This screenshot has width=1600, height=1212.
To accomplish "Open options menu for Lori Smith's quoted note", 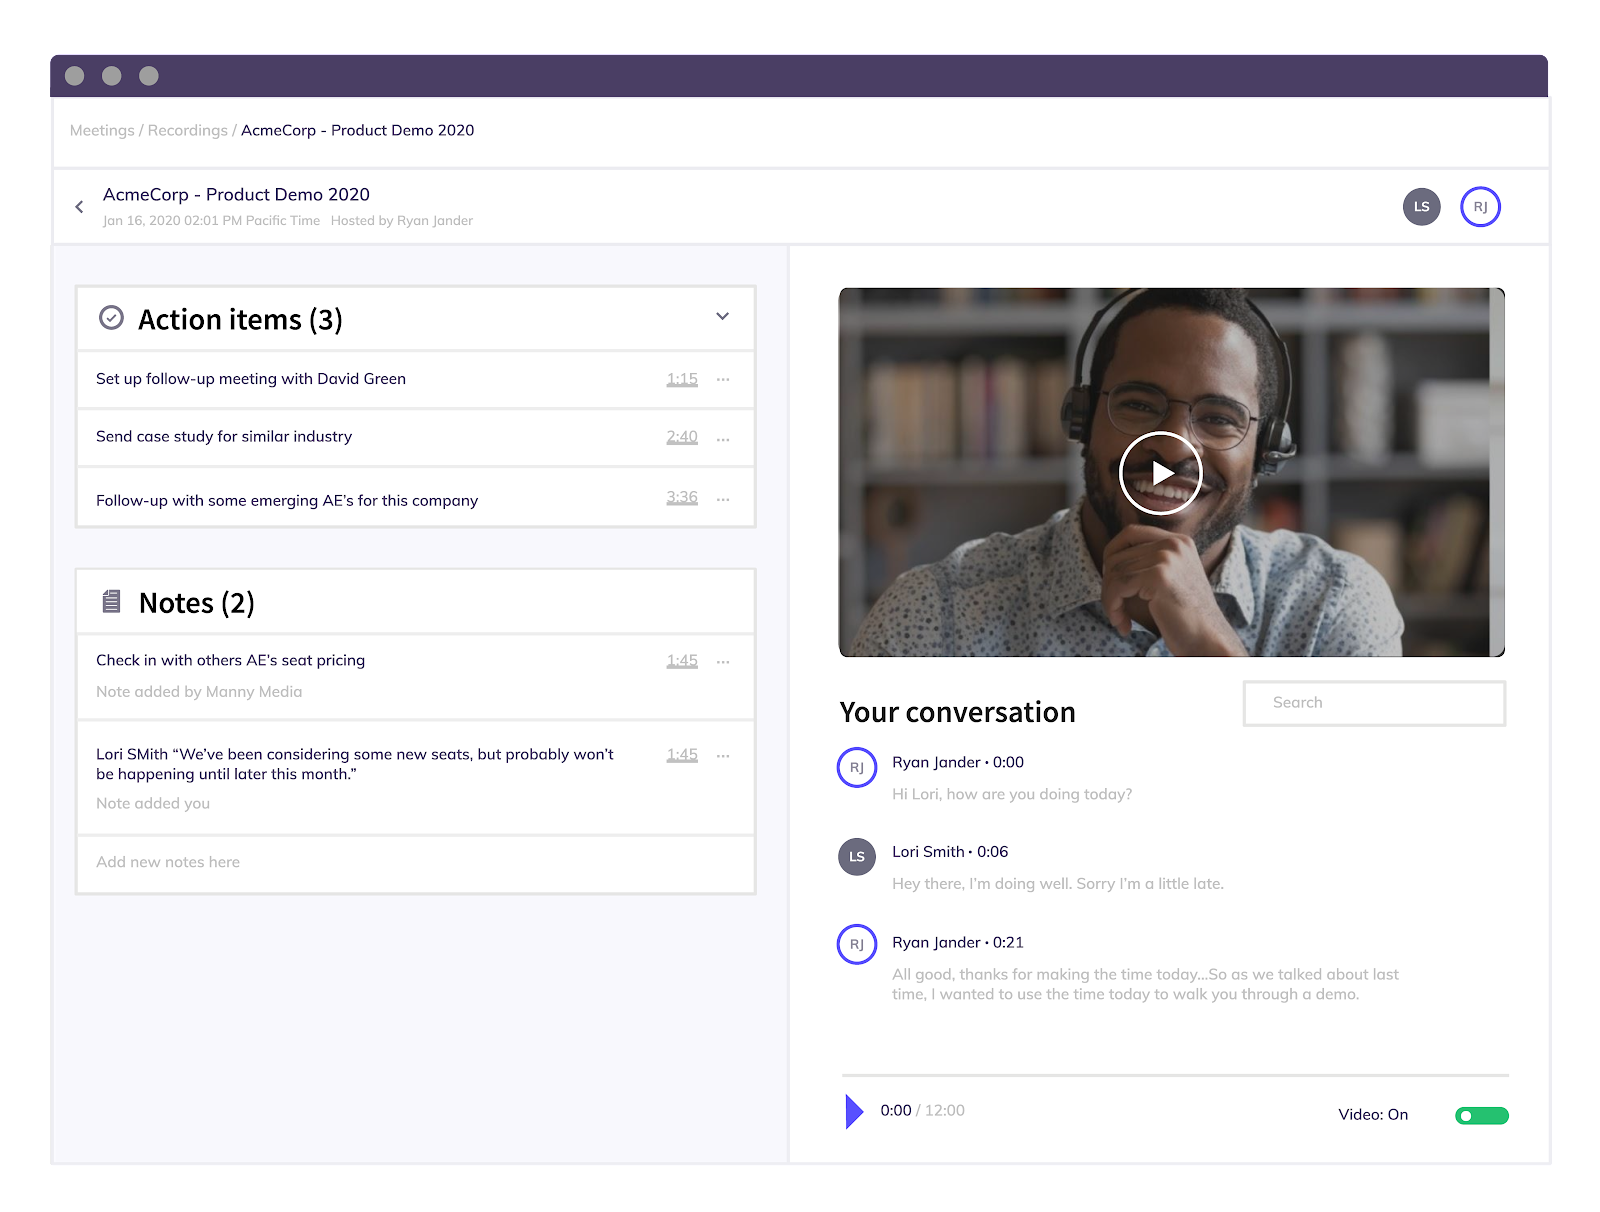I will [x=723, y=755].
